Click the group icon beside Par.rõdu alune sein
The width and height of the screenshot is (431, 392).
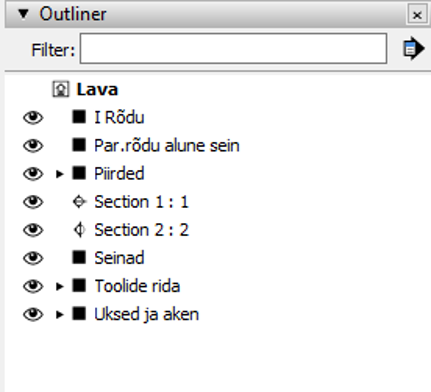click(x=79, y=145)
